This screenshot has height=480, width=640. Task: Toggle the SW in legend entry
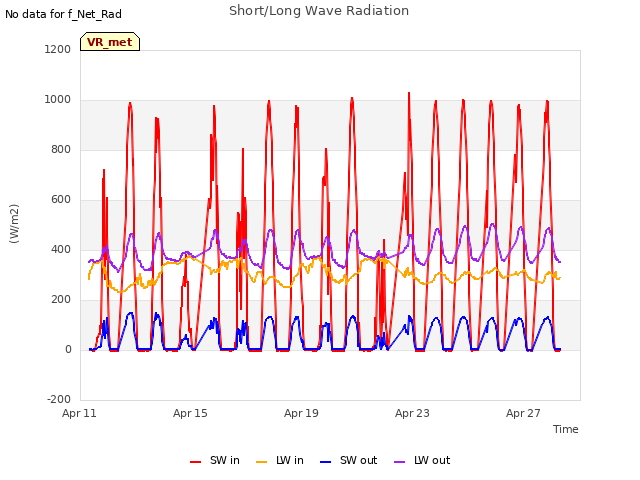[x=215, y=460]
